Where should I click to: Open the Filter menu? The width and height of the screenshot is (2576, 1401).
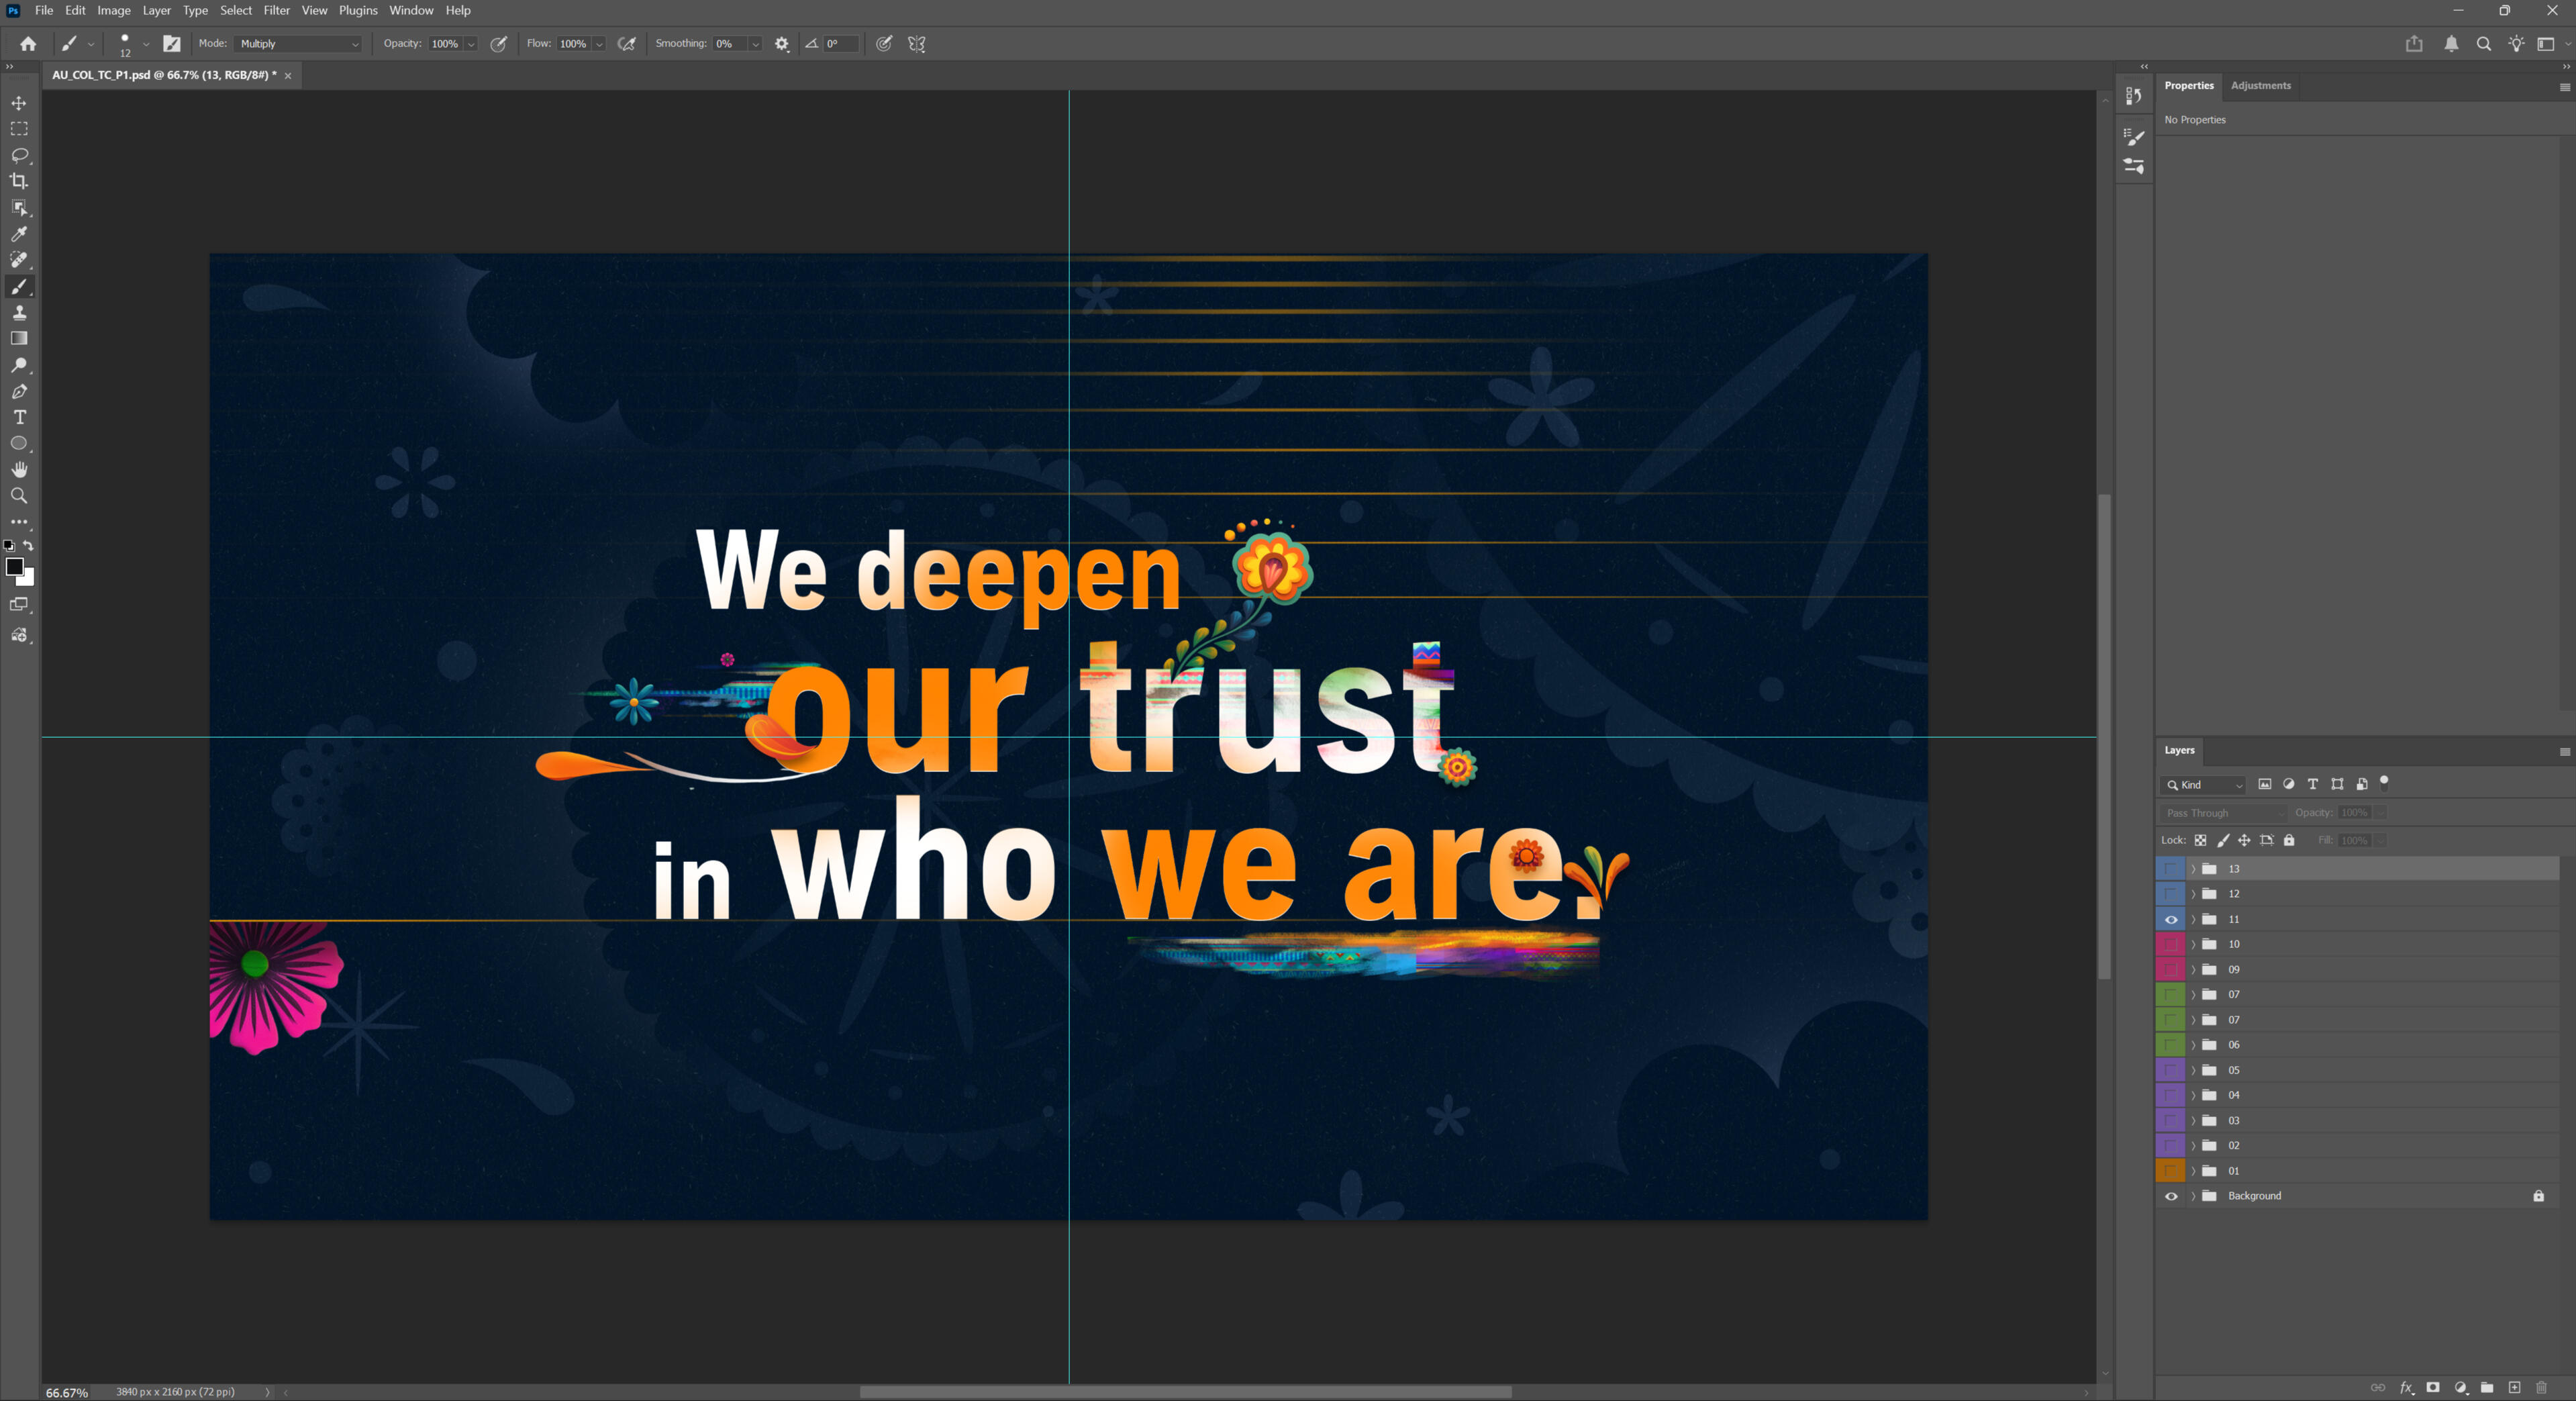276,10
